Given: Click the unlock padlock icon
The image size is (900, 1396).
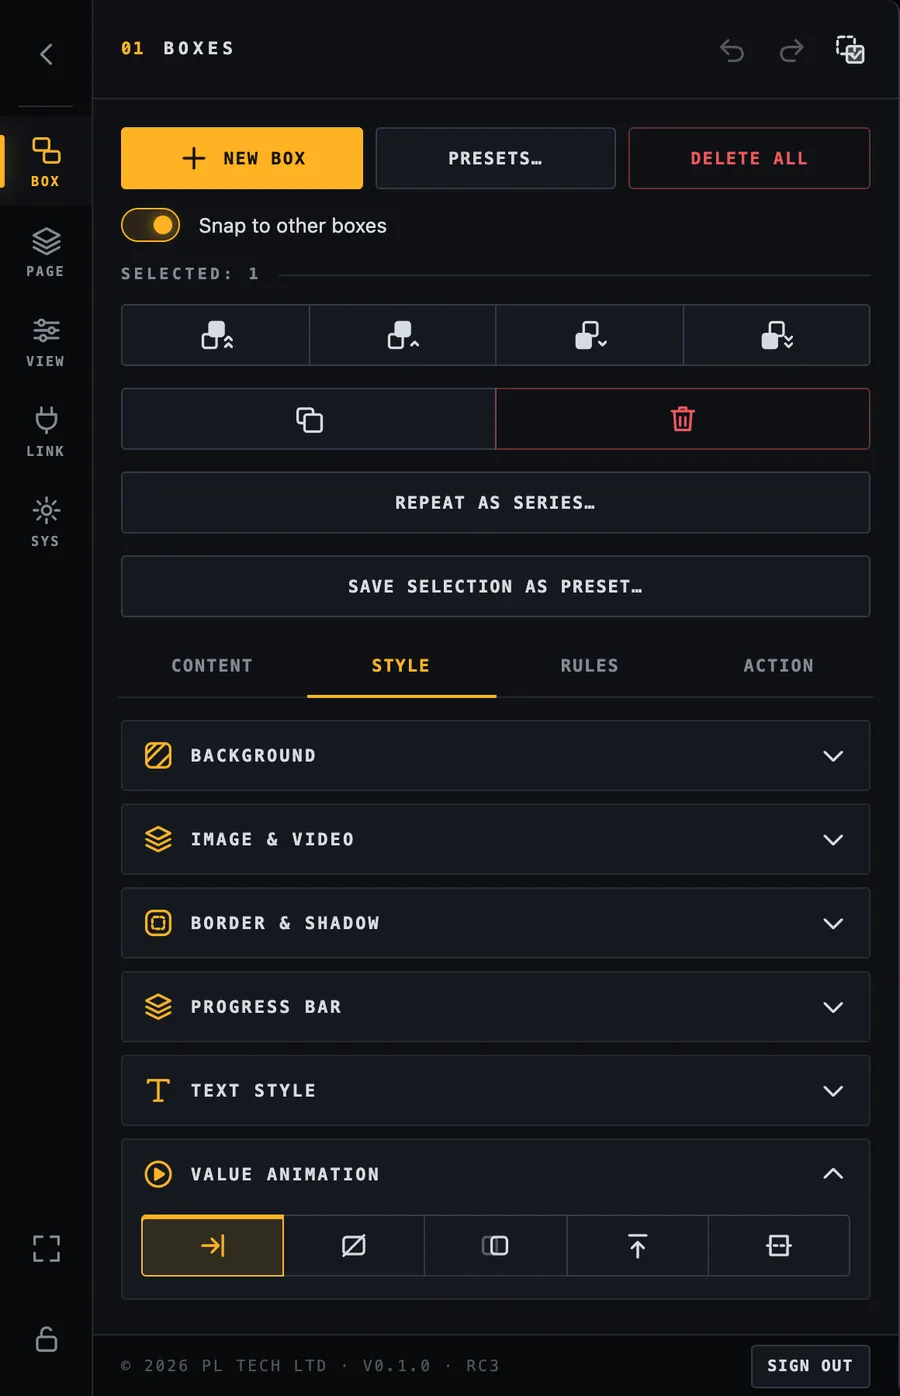Looking at the screenshot, I should pos(46,1339).
